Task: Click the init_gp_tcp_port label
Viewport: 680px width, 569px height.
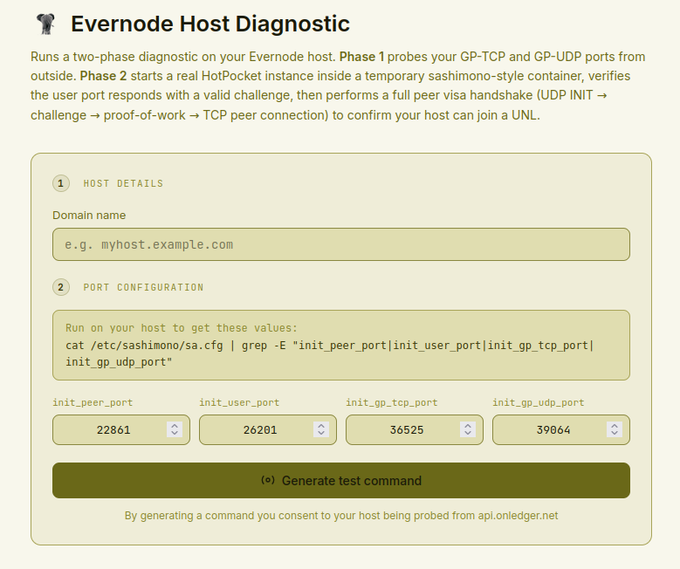Action: point(392,402)
